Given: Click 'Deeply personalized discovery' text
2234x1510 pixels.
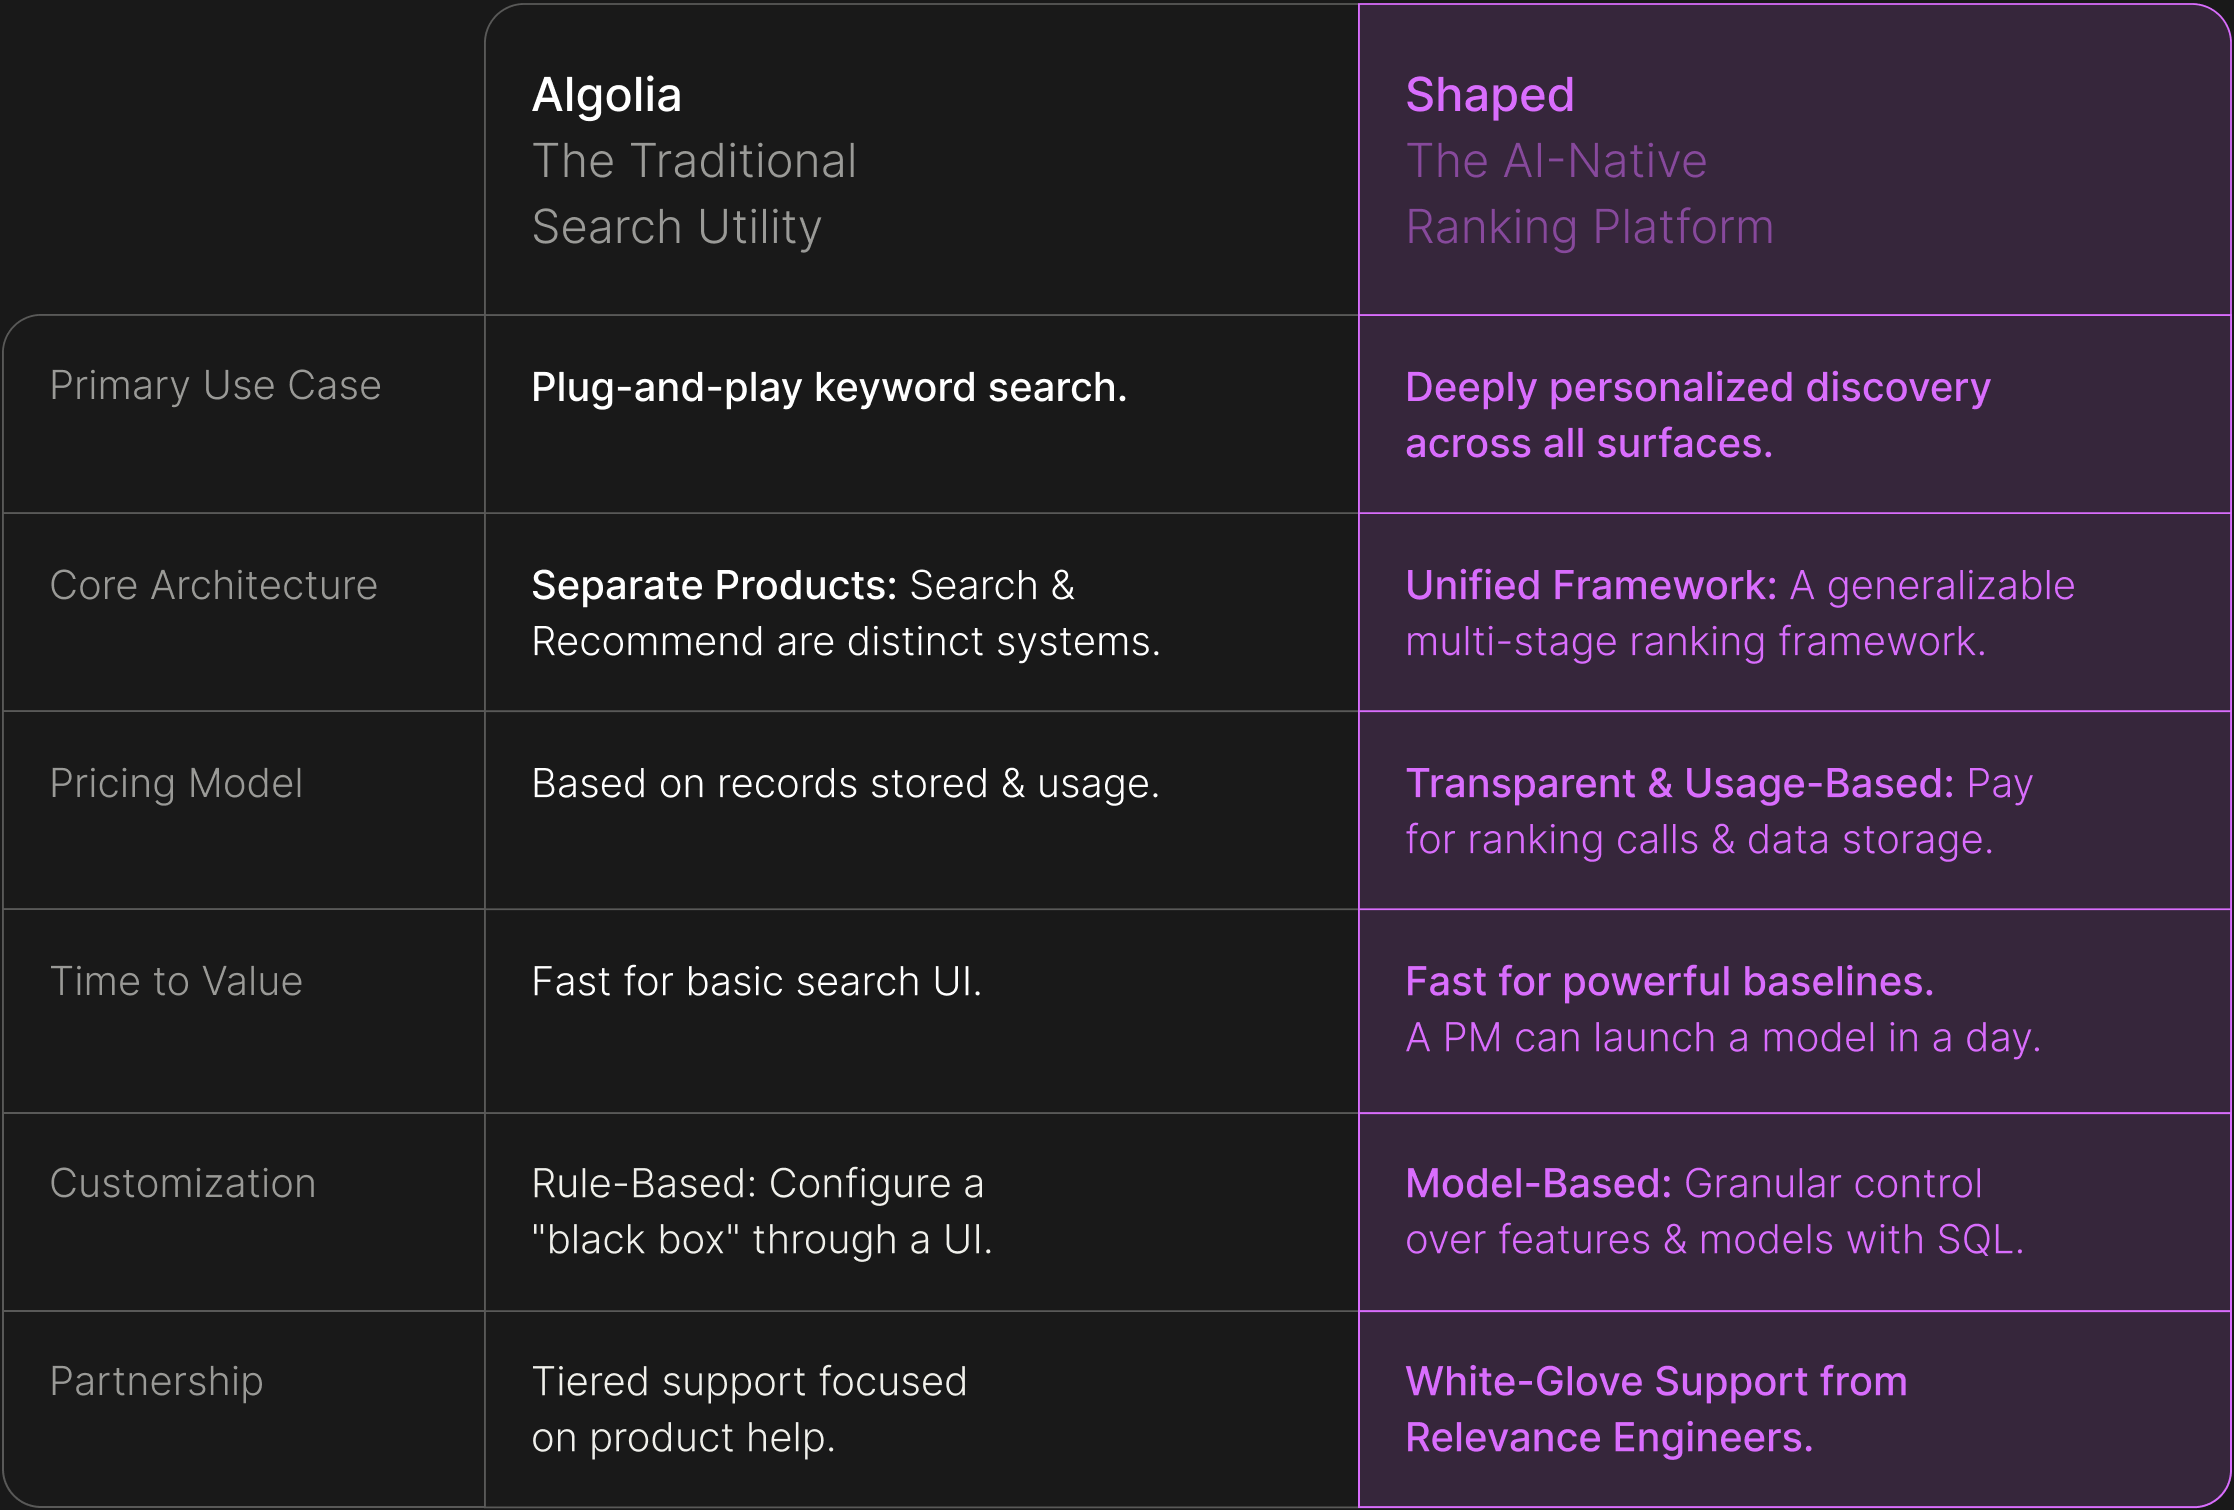Looking at the screenshot, I should tap(1698, 388).
